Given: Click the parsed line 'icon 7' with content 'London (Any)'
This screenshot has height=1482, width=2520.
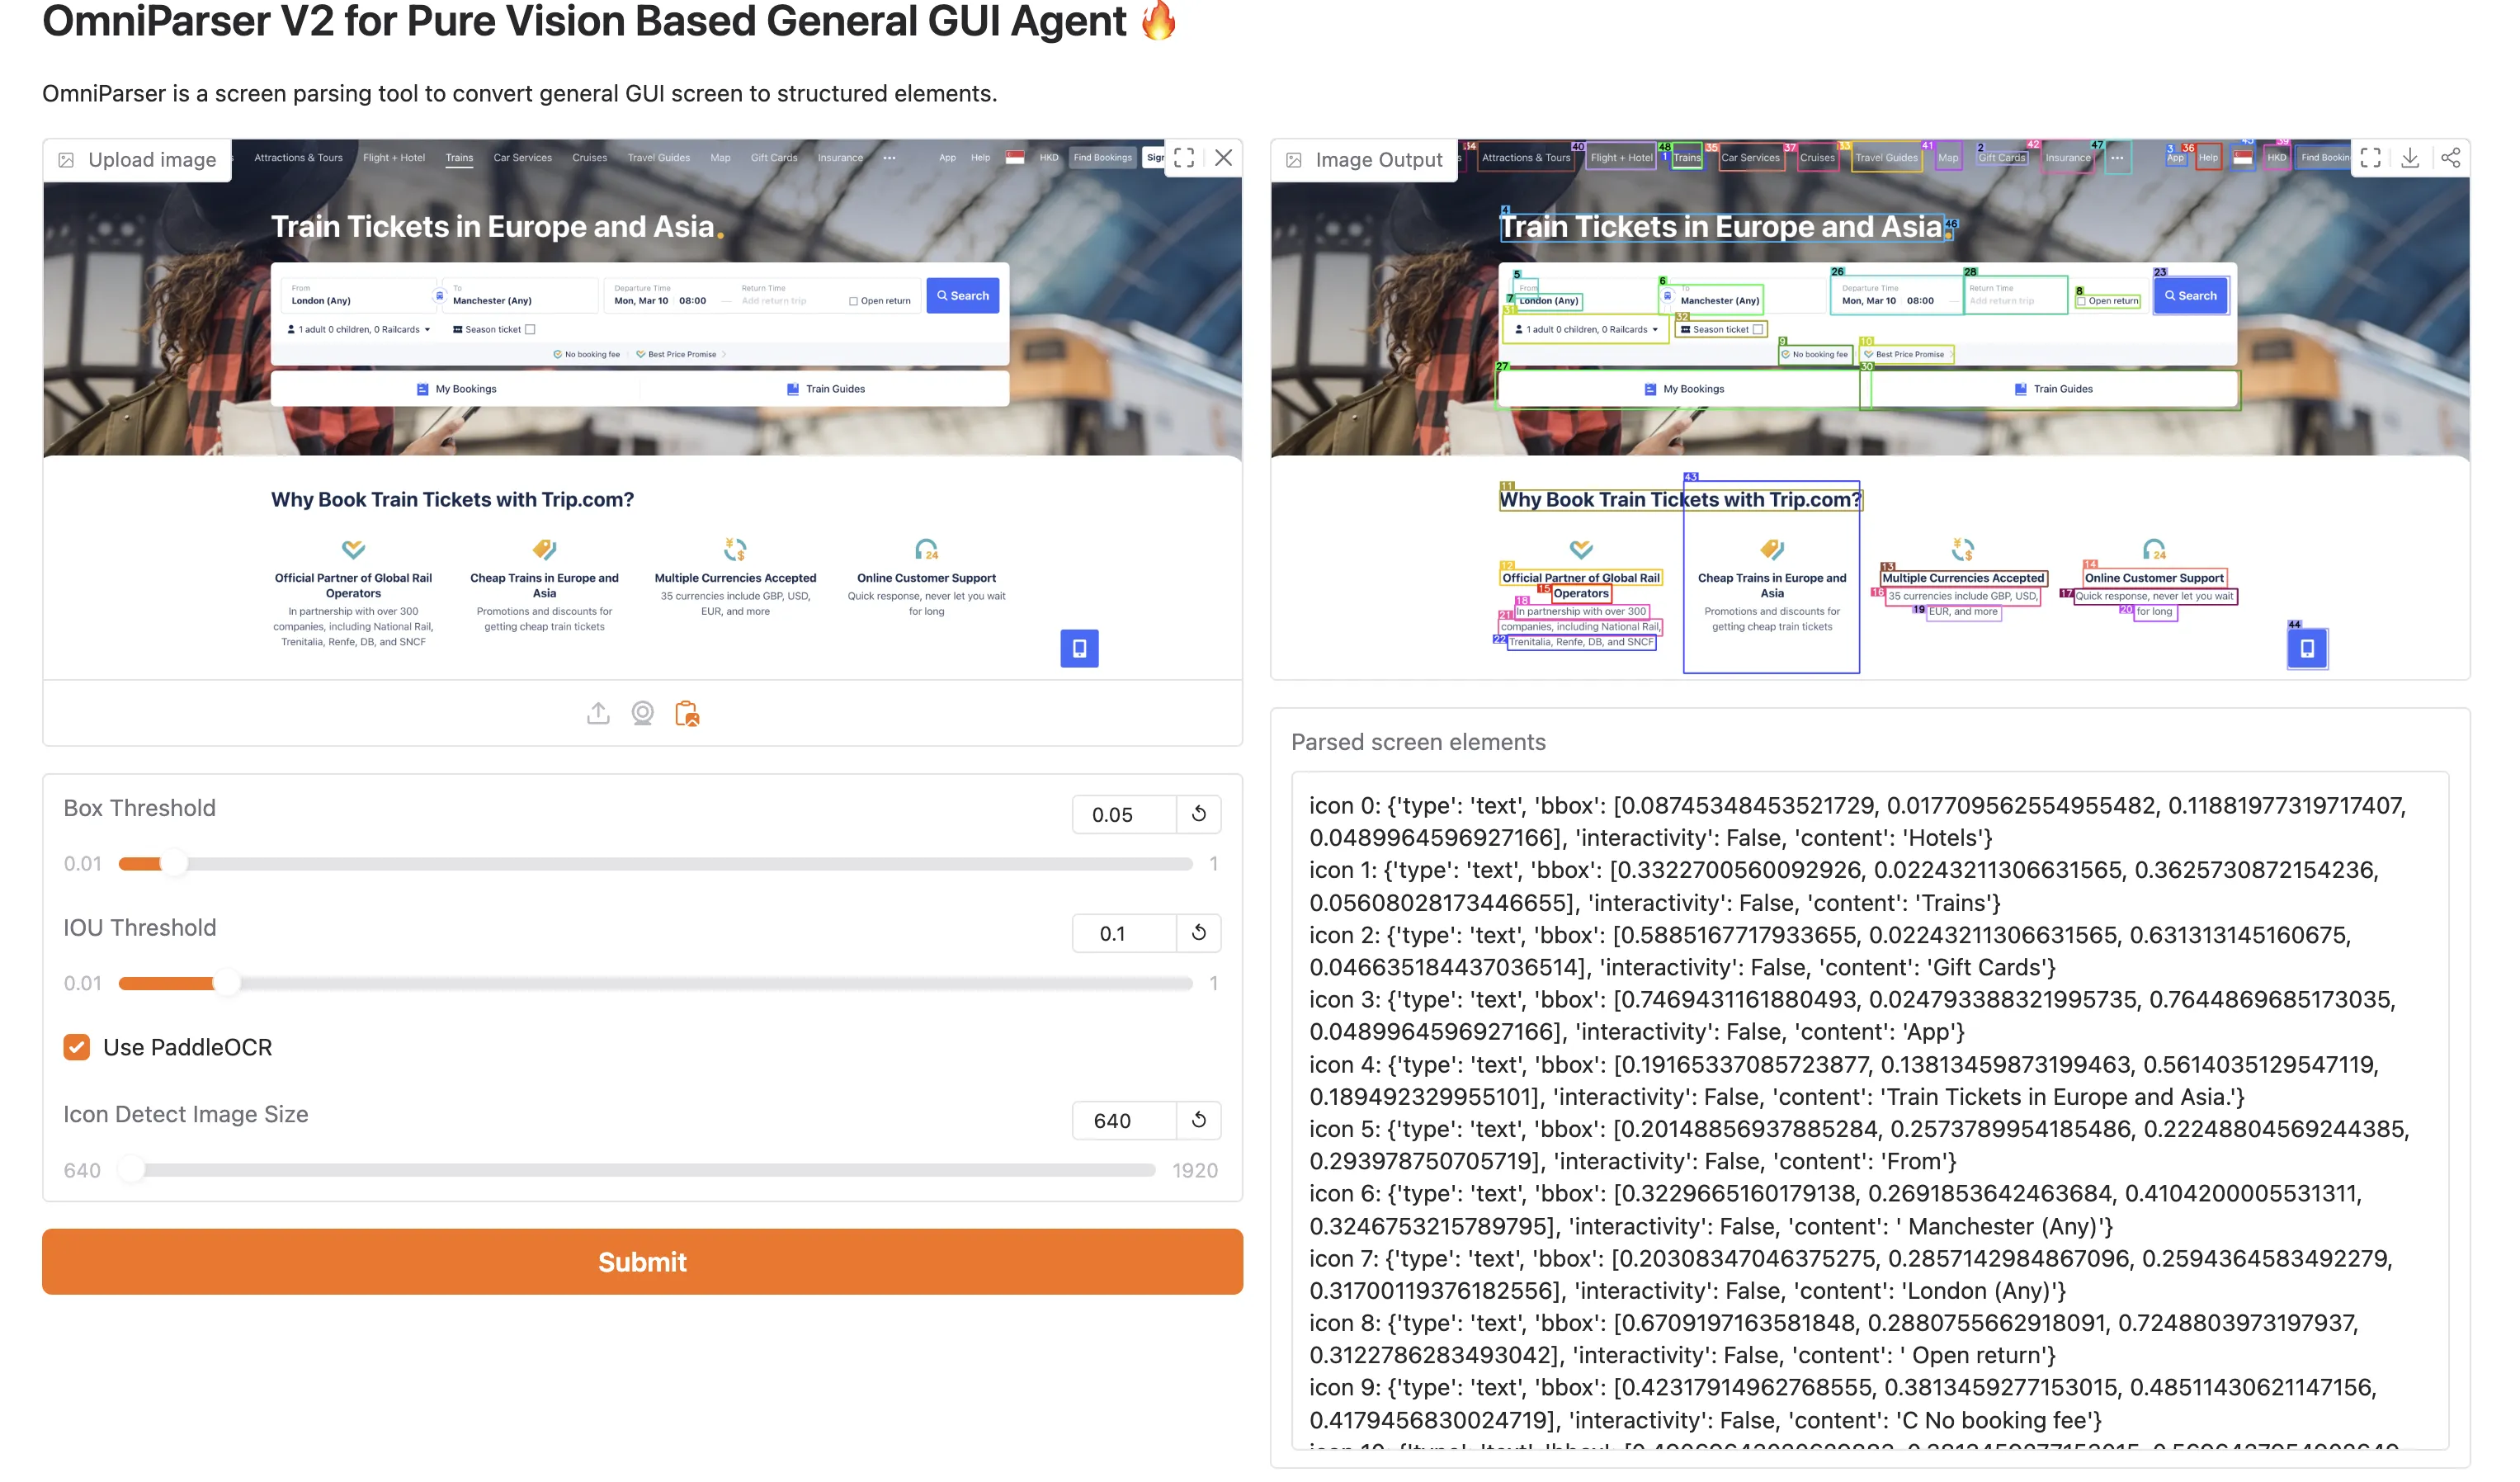Looking at the screenshot, I should (1851, 1275).
